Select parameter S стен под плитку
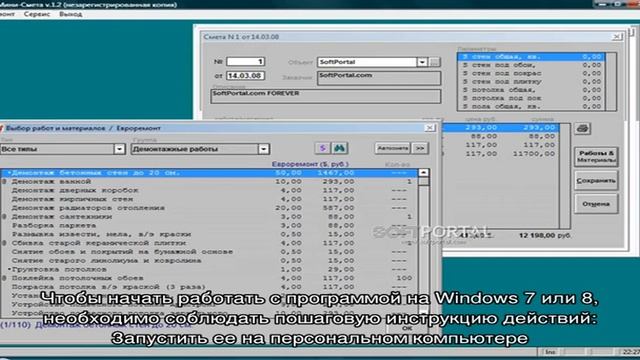This screenshot has width=640, height=360. tap(531, 82)
